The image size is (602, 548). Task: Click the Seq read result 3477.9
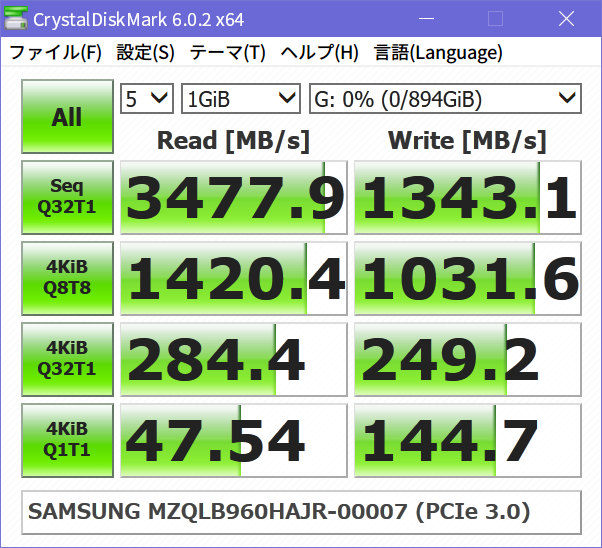point(233,197)
